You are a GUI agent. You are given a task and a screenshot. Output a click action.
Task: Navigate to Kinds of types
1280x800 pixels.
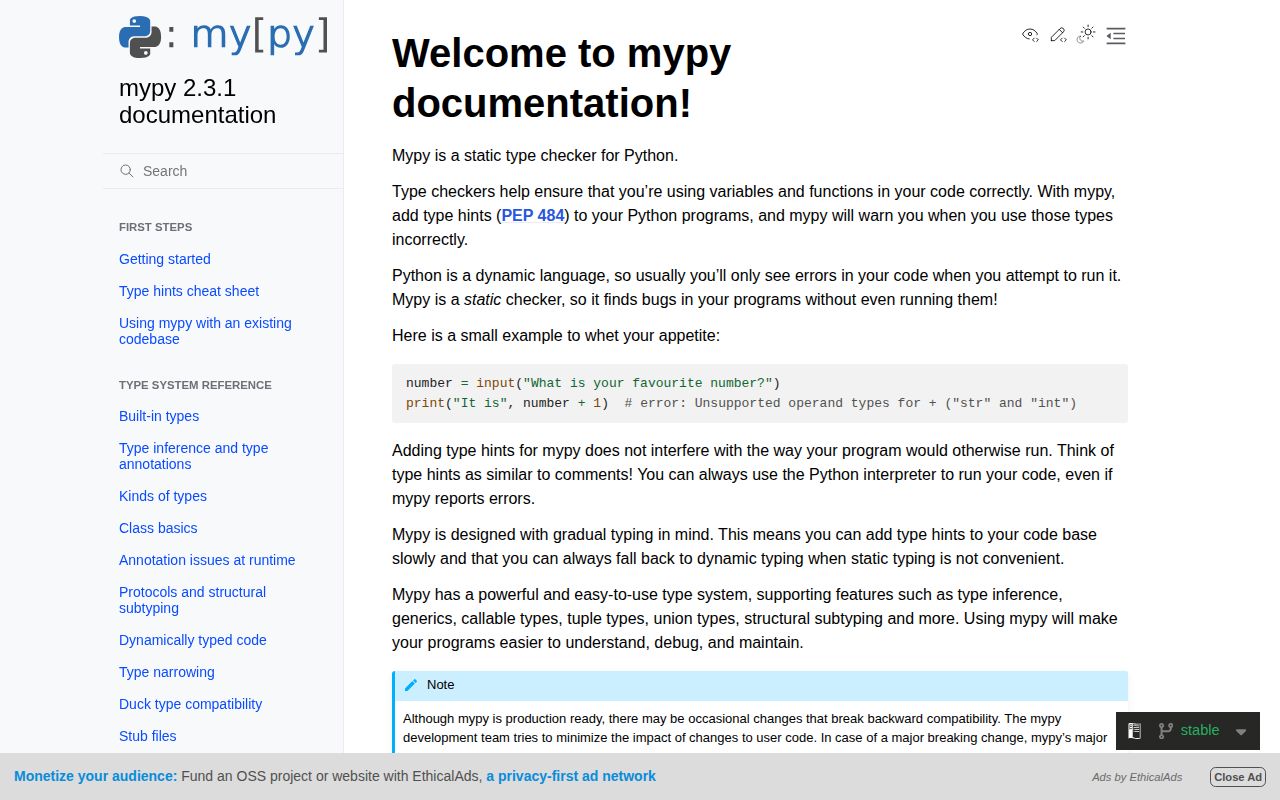pos(163,496)
